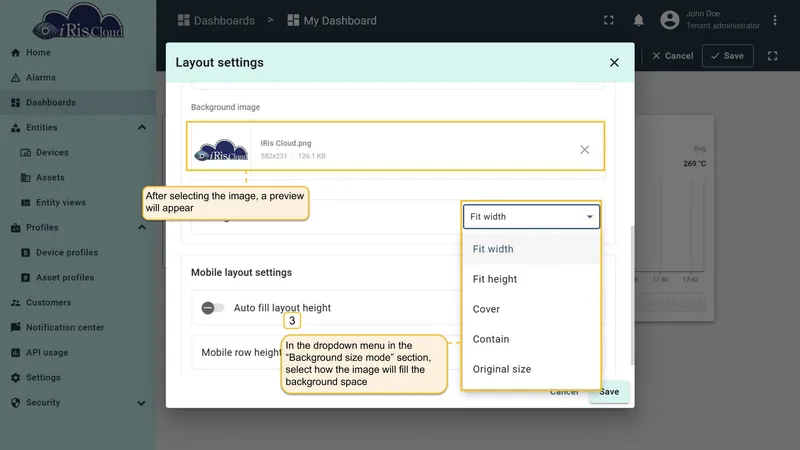Select Original size option
Screen dimensions: 800x450
[531, 369]
